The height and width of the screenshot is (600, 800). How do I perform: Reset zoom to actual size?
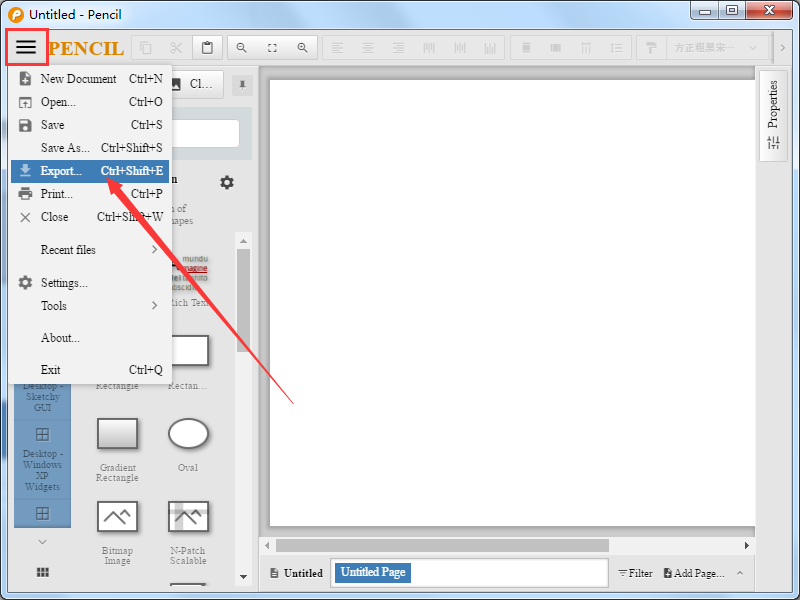click(272, 48)
